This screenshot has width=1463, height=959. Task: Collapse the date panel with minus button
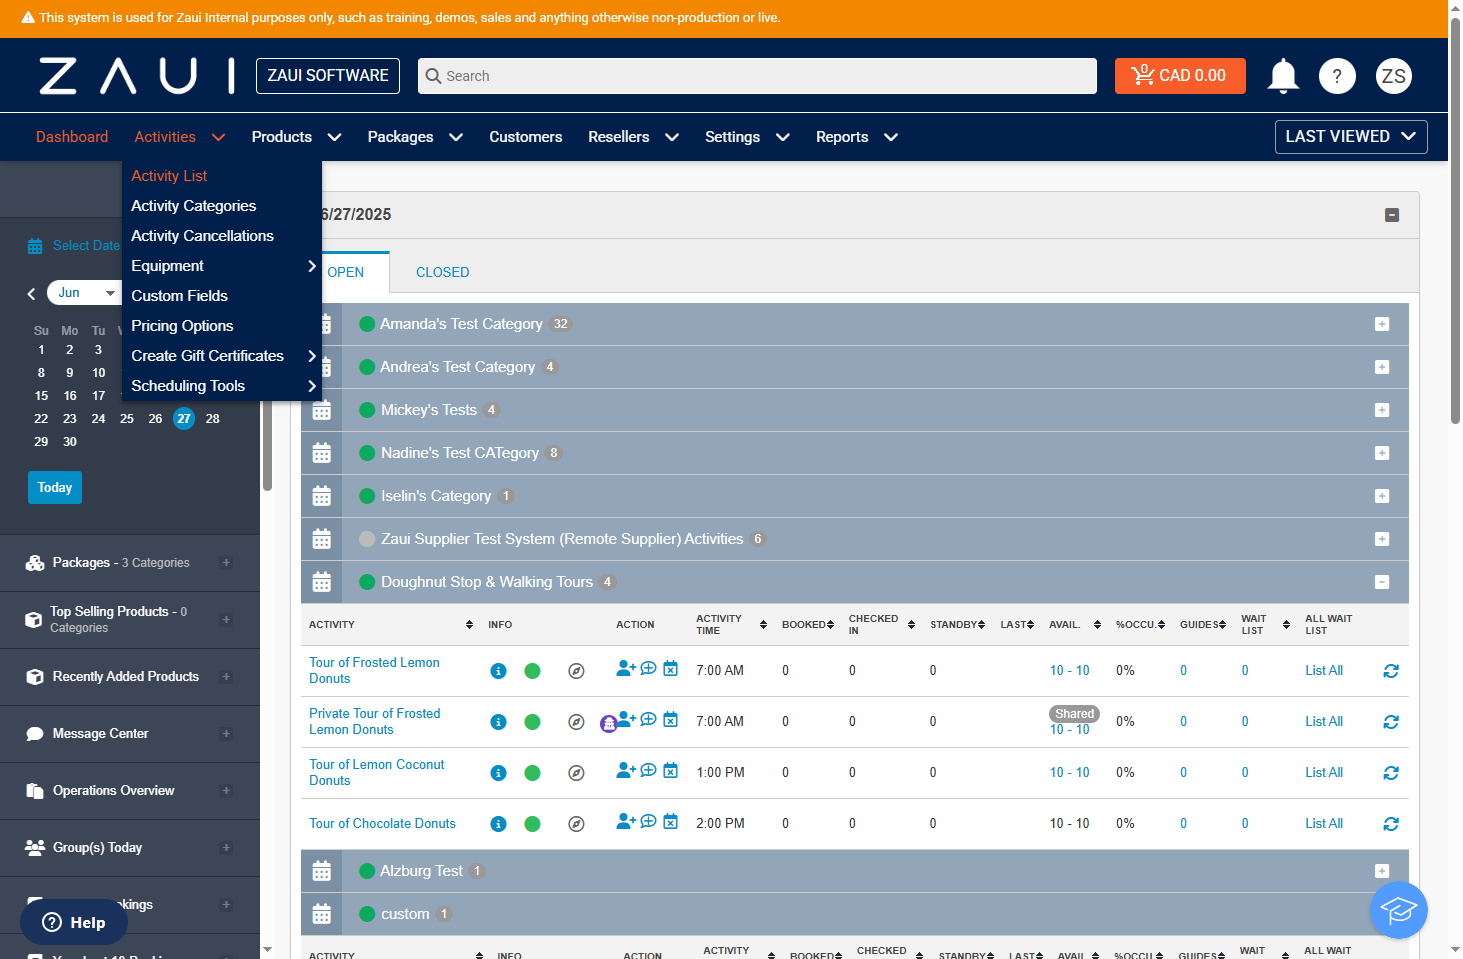1392,215
